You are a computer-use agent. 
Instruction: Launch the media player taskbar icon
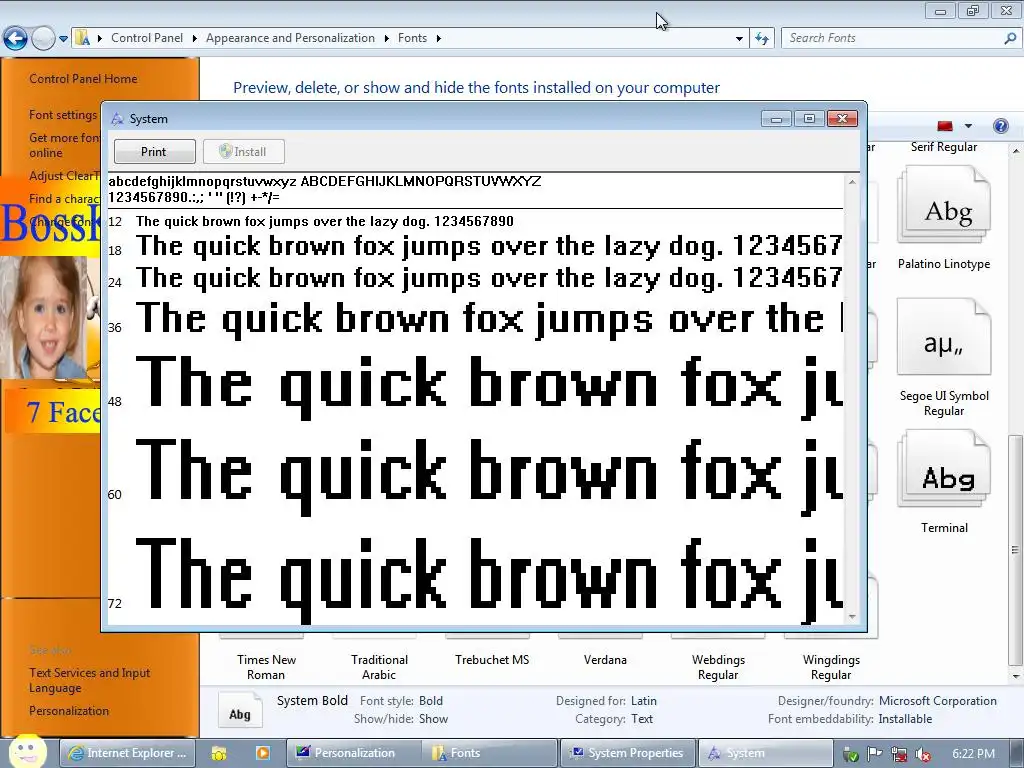click(263, 754)
